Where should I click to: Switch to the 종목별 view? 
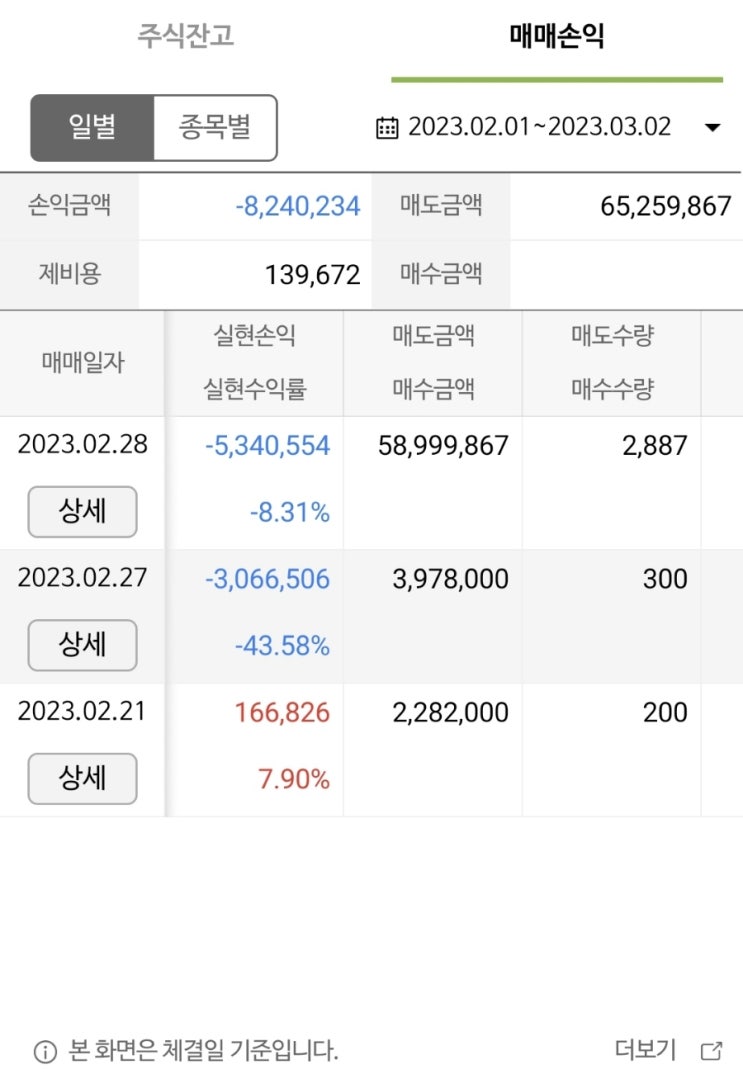pyautogui.click(x=214, y=128)
